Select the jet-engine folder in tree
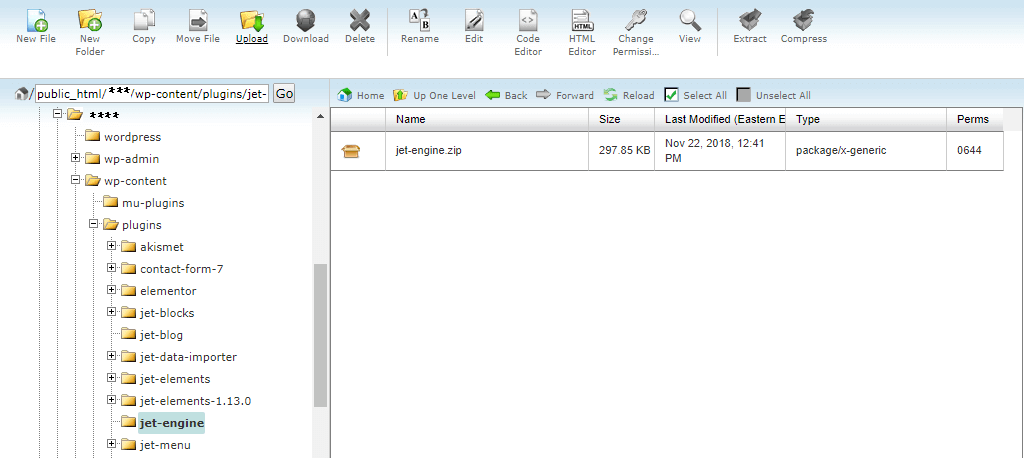 click(x=172, y=423)
